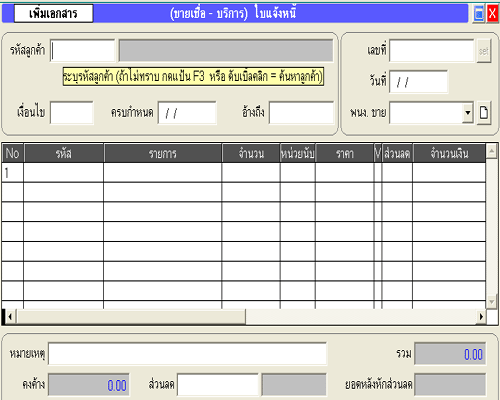The width and height of the screenshot is (500, 400).
Task: Click the small 'set' button next to เลขที่
Action: (483, 51)
